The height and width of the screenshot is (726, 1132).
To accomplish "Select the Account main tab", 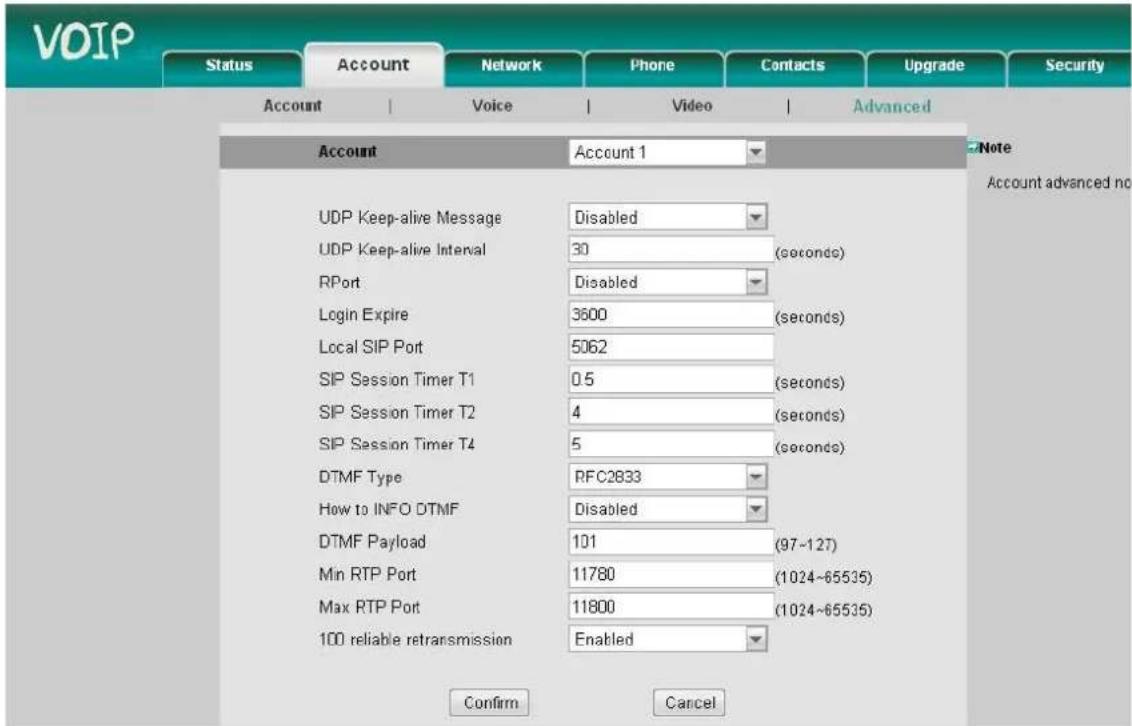I will [x=373, y=65].
